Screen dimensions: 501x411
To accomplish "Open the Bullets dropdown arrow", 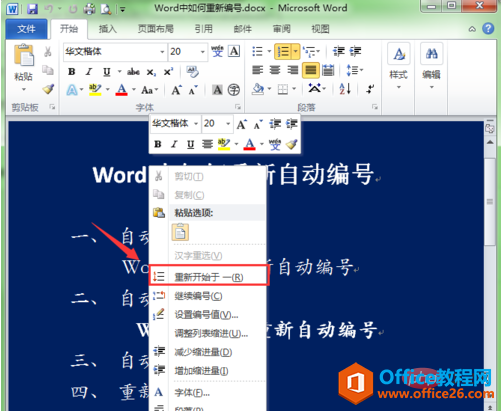I will (x=269, y=51).
